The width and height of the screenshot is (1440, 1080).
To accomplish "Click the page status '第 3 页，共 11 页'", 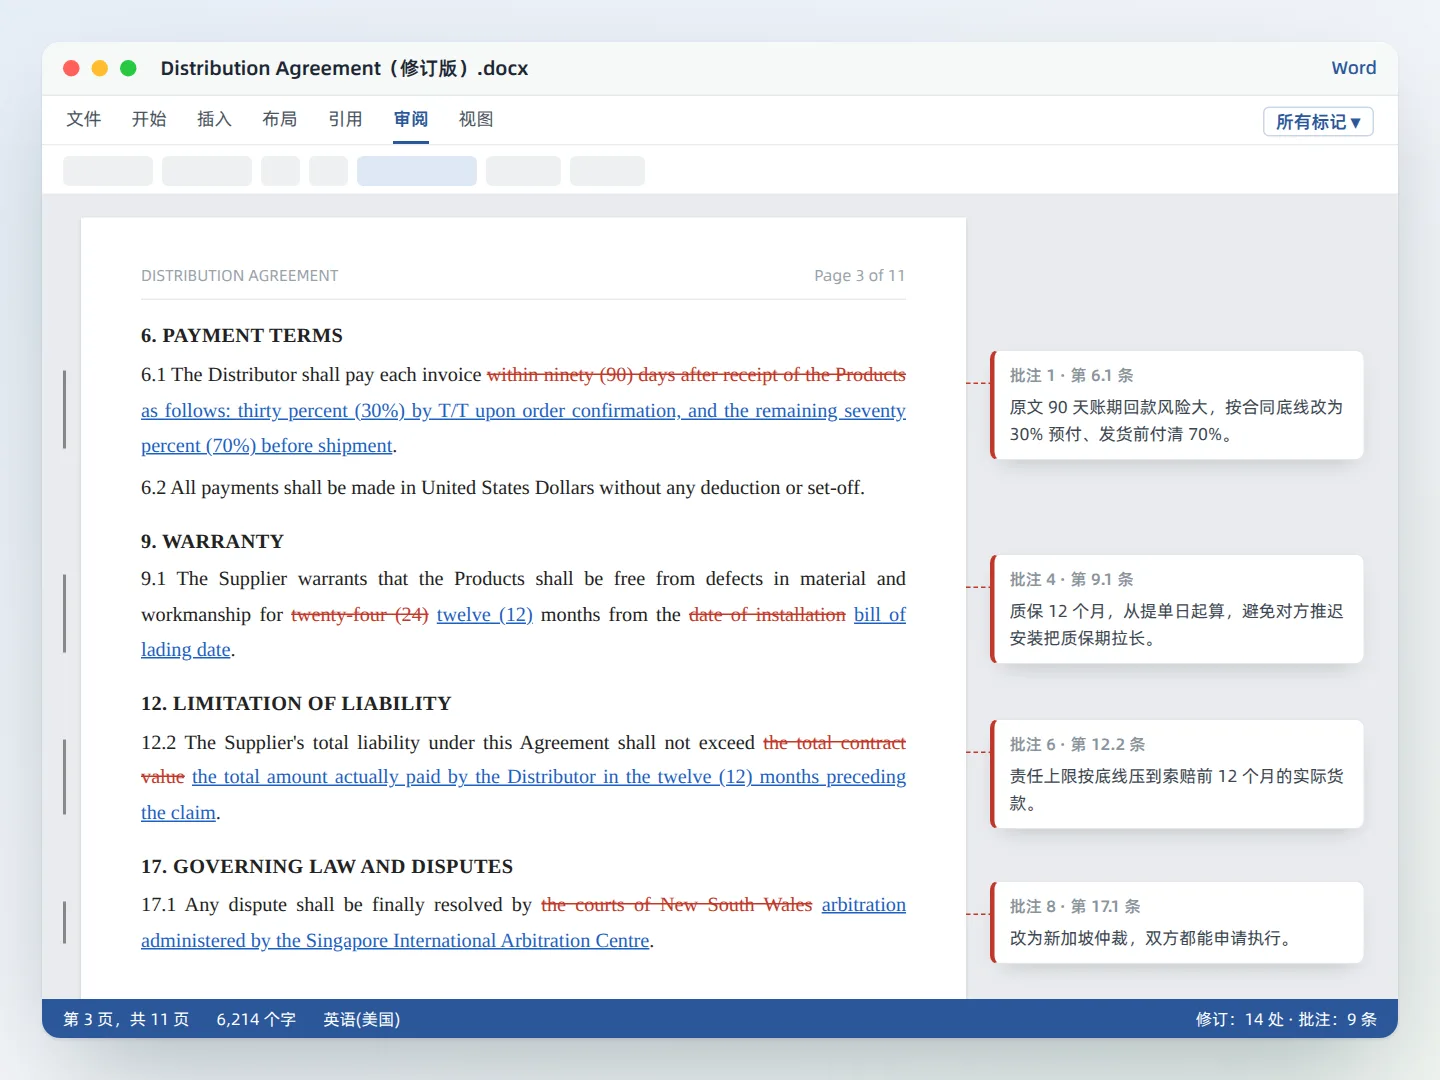I will click(126, 1019).
